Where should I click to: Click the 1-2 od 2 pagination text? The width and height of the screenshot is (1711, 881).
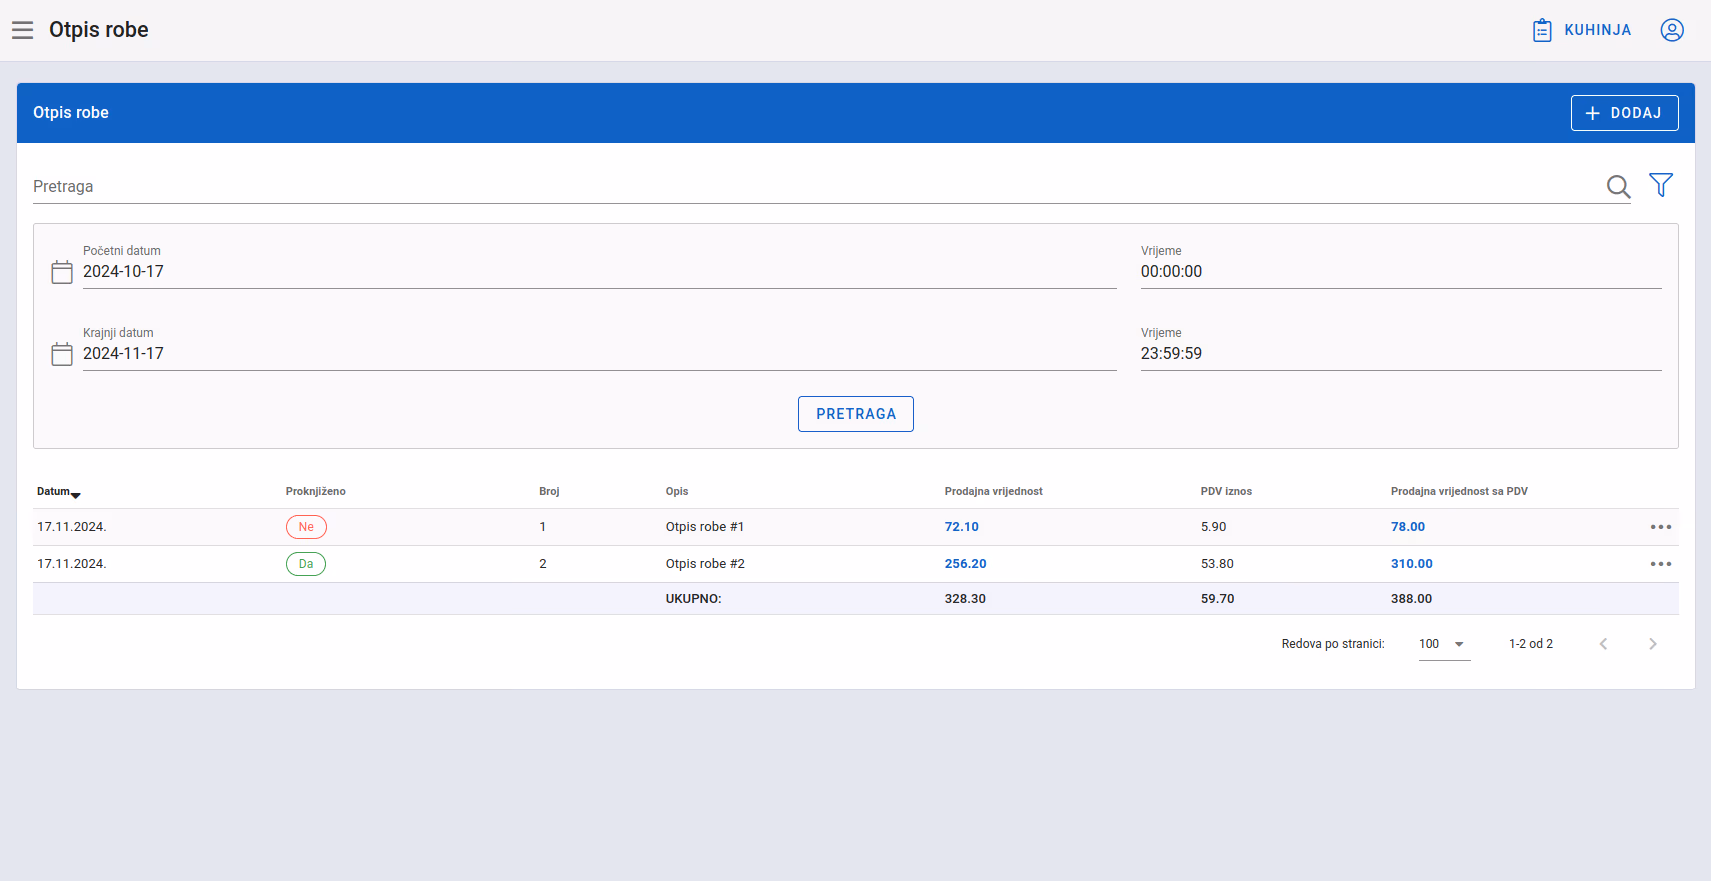coord(1531,644)
